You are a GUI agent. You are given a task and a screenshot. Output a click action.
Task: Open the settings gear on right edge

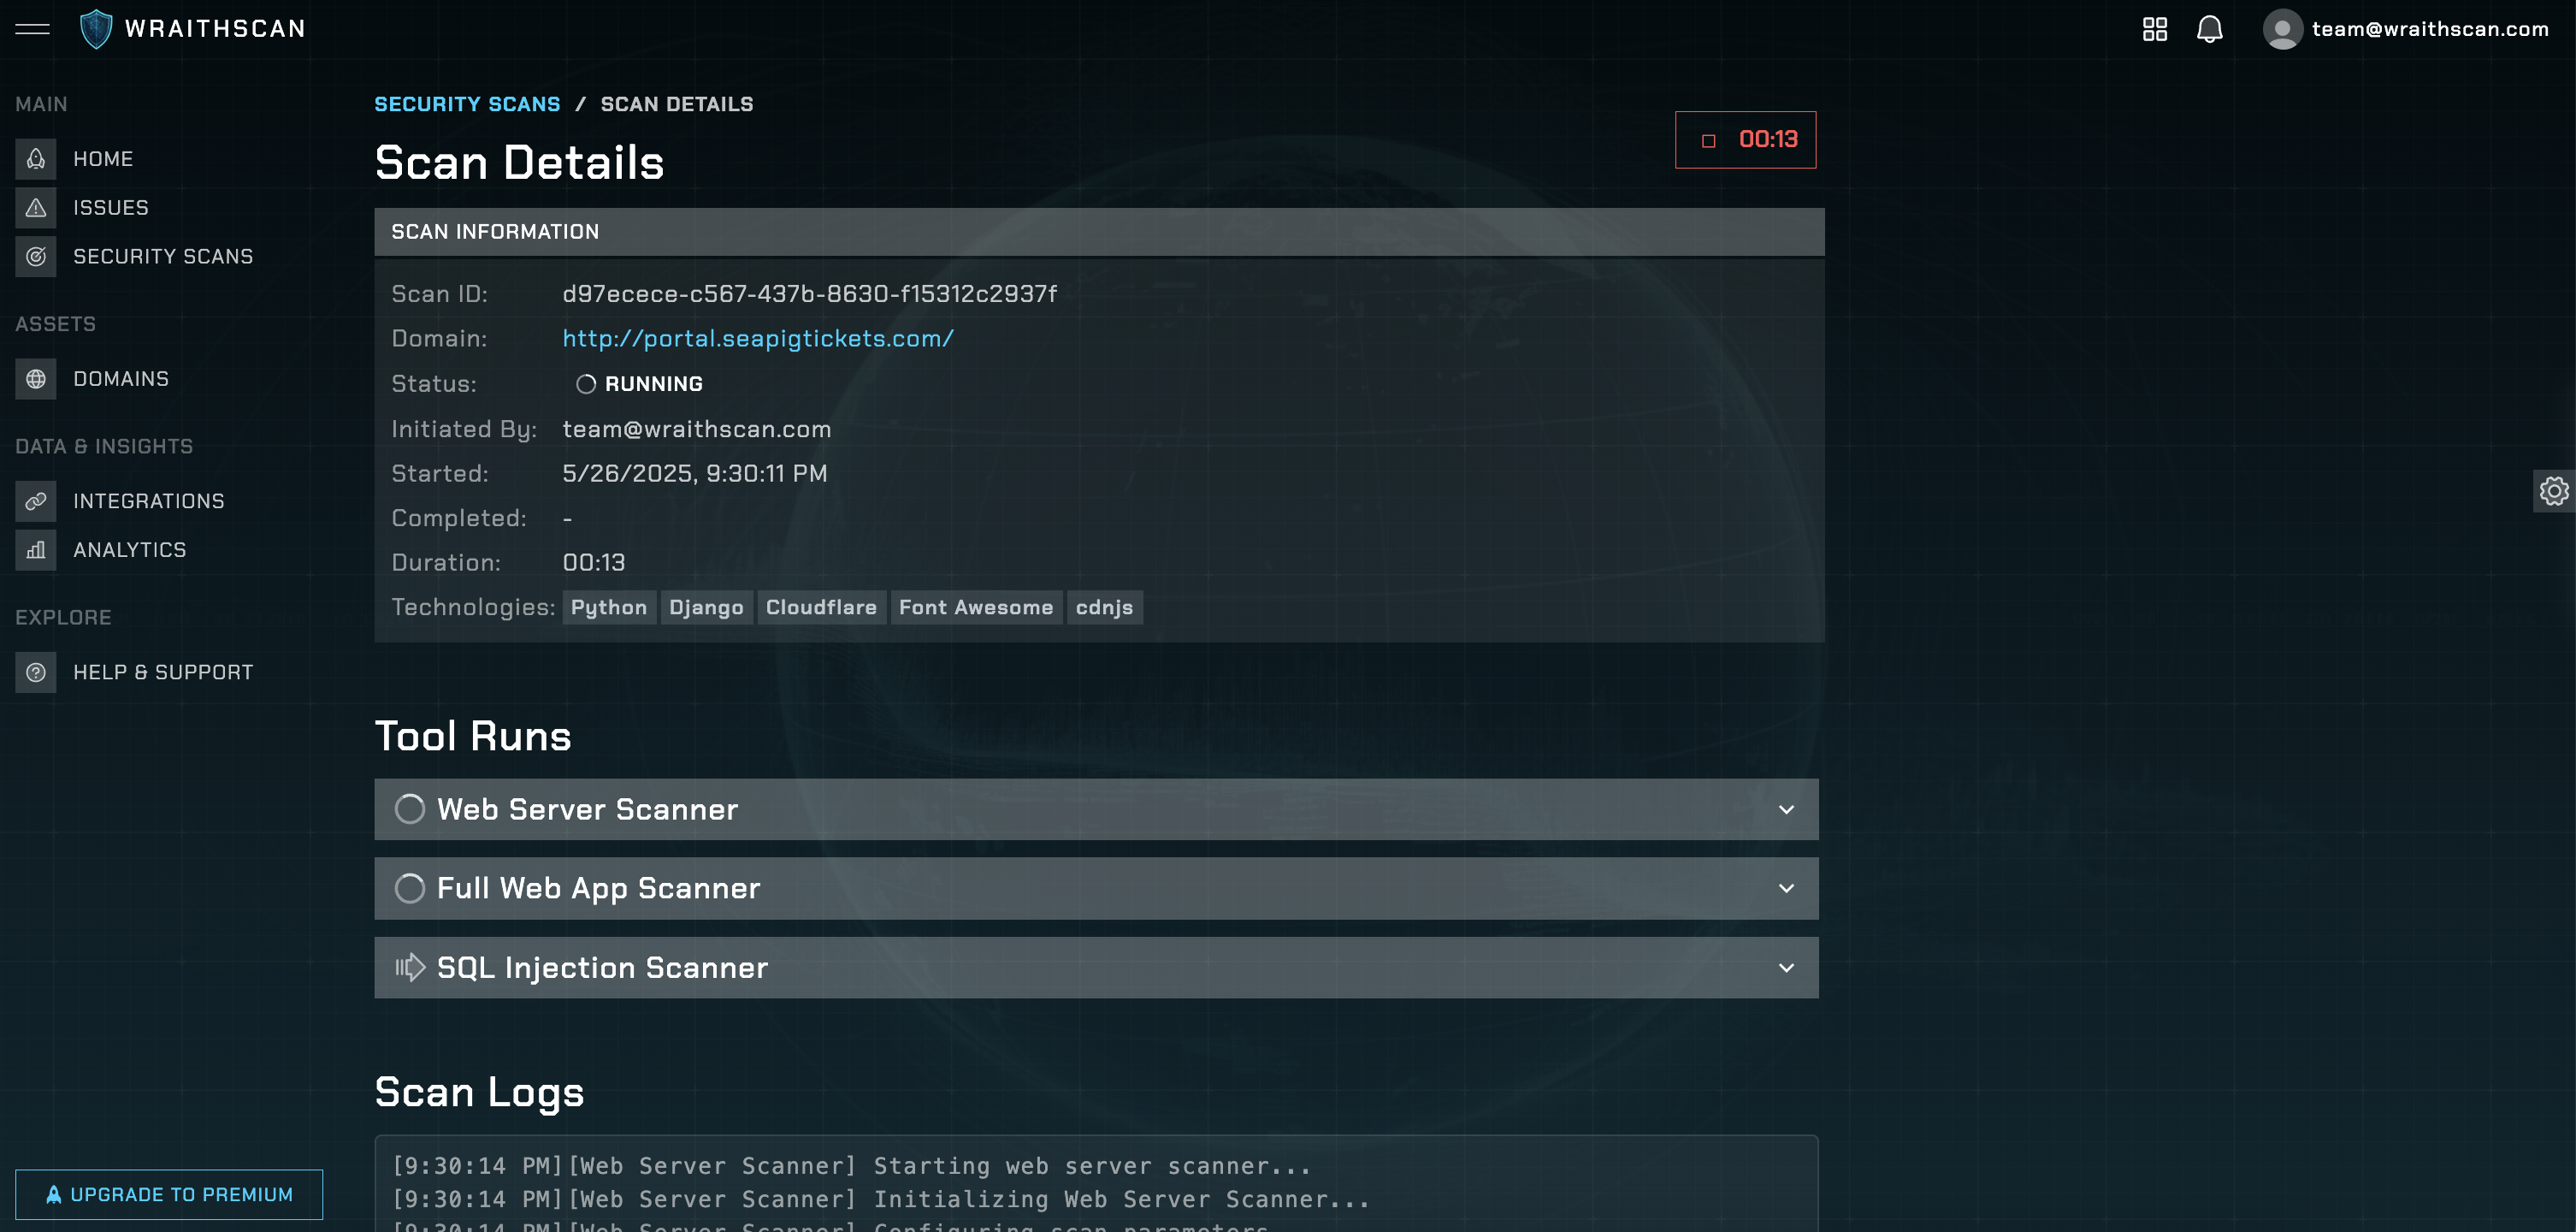[2555, 491]
